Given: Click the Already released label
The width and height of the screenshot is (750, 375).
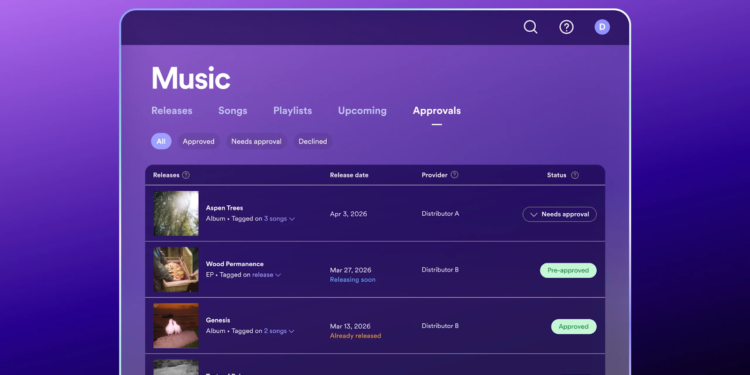Looking at the screenshot, I should pos(355,336).
